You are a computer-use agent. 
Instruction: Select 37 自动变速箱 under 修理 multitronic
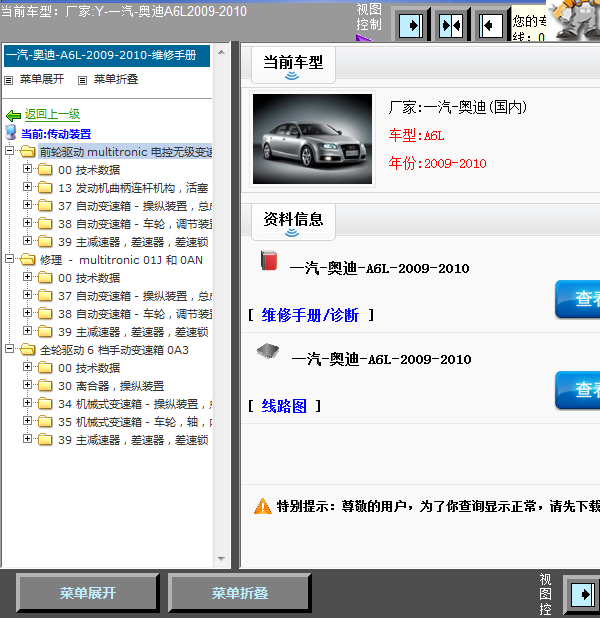pyautogui.click(x=135, y=296)
